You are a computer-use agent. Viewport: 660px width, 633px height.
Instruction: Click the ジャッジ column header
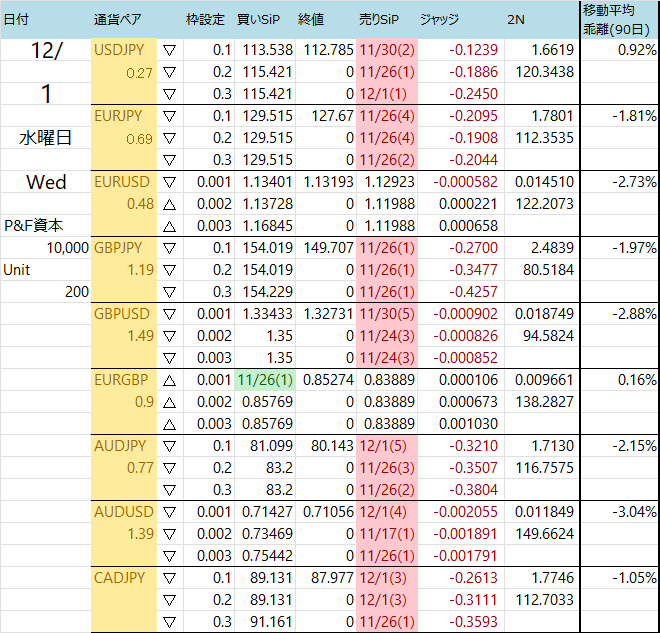pyautogui.click(x=439, y=19)
